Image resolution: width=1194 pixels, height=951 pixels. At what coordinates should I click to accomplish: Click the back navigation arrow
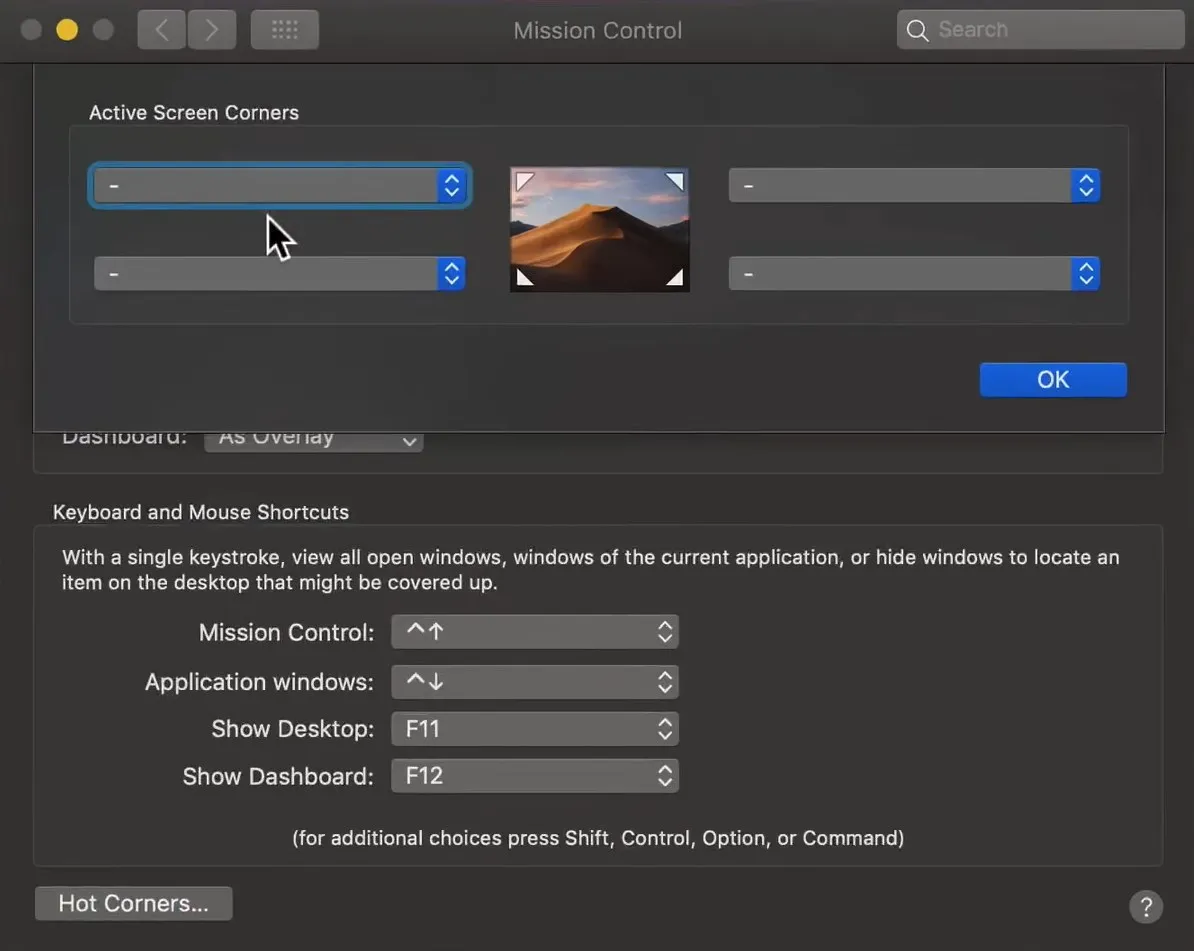tap(161, 30)
